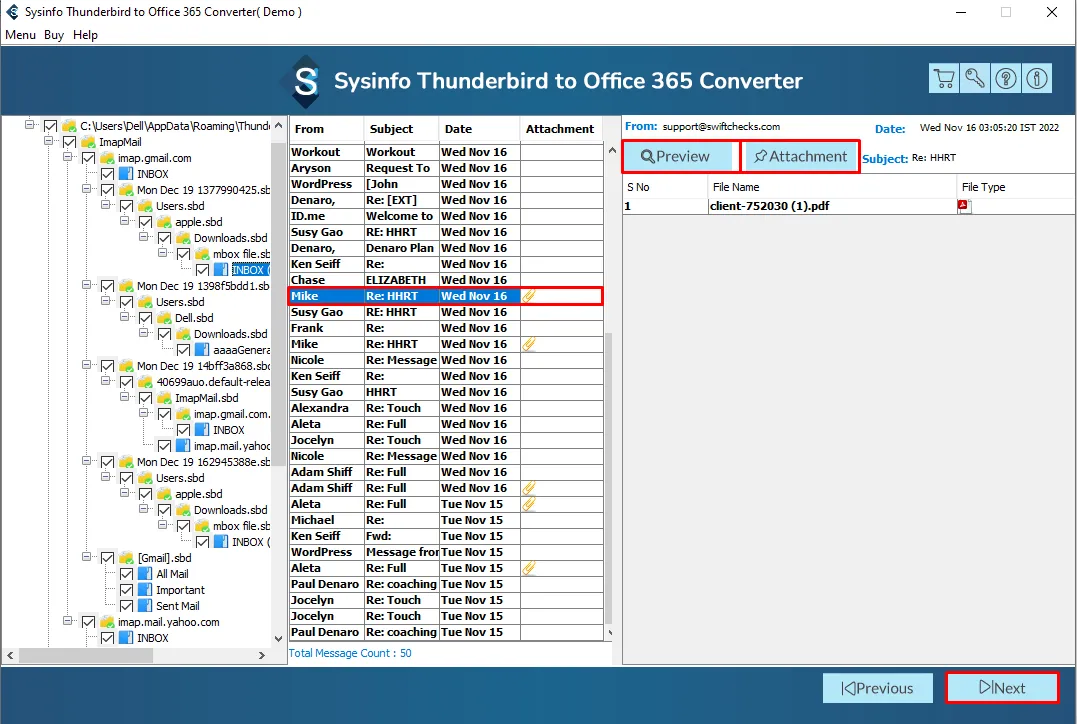This screenshot has width=1077, height=724.
Task: Click the Next button
Action: (x=1001, y=688)
